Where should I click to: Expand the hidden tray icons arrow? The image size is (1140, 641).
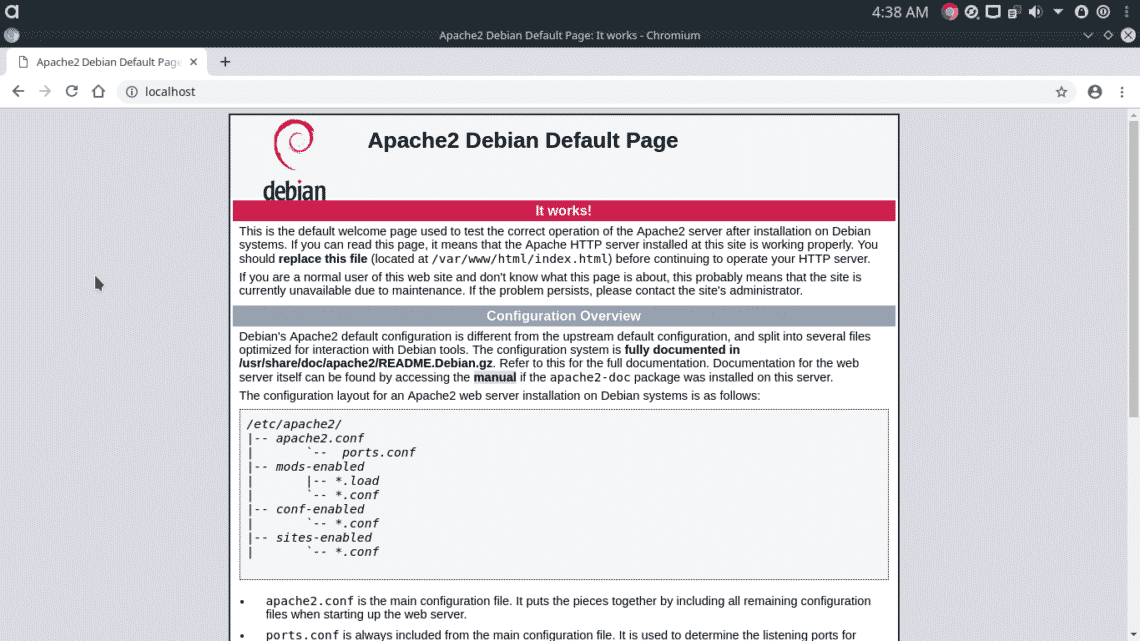click(1058, 12)
